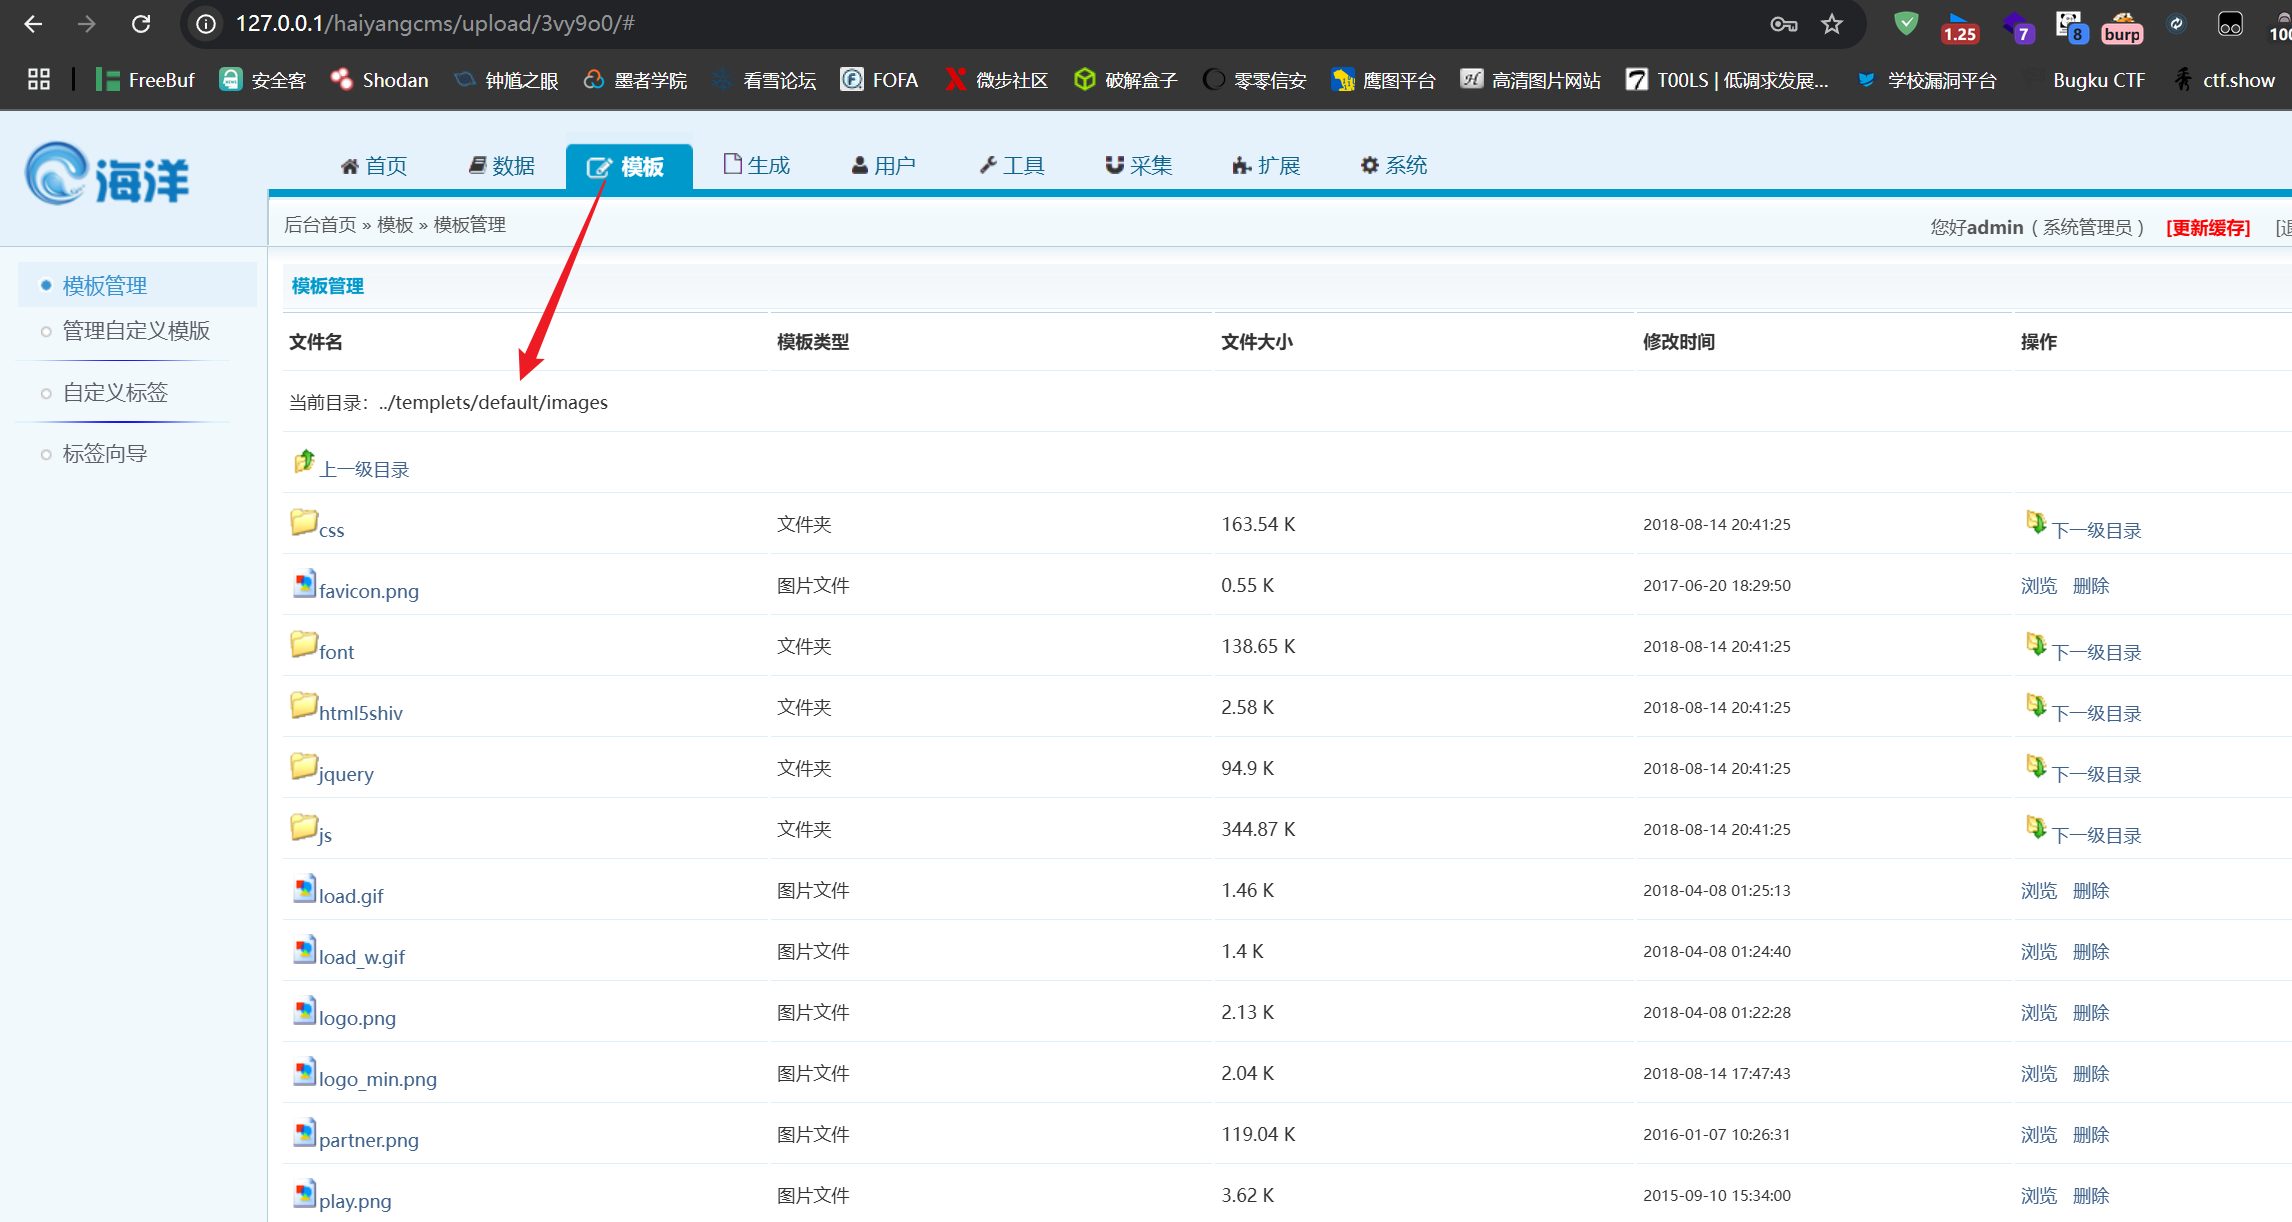
Task: Delete logo.png using 删除 link
Action: [x=2090, y=1012]
